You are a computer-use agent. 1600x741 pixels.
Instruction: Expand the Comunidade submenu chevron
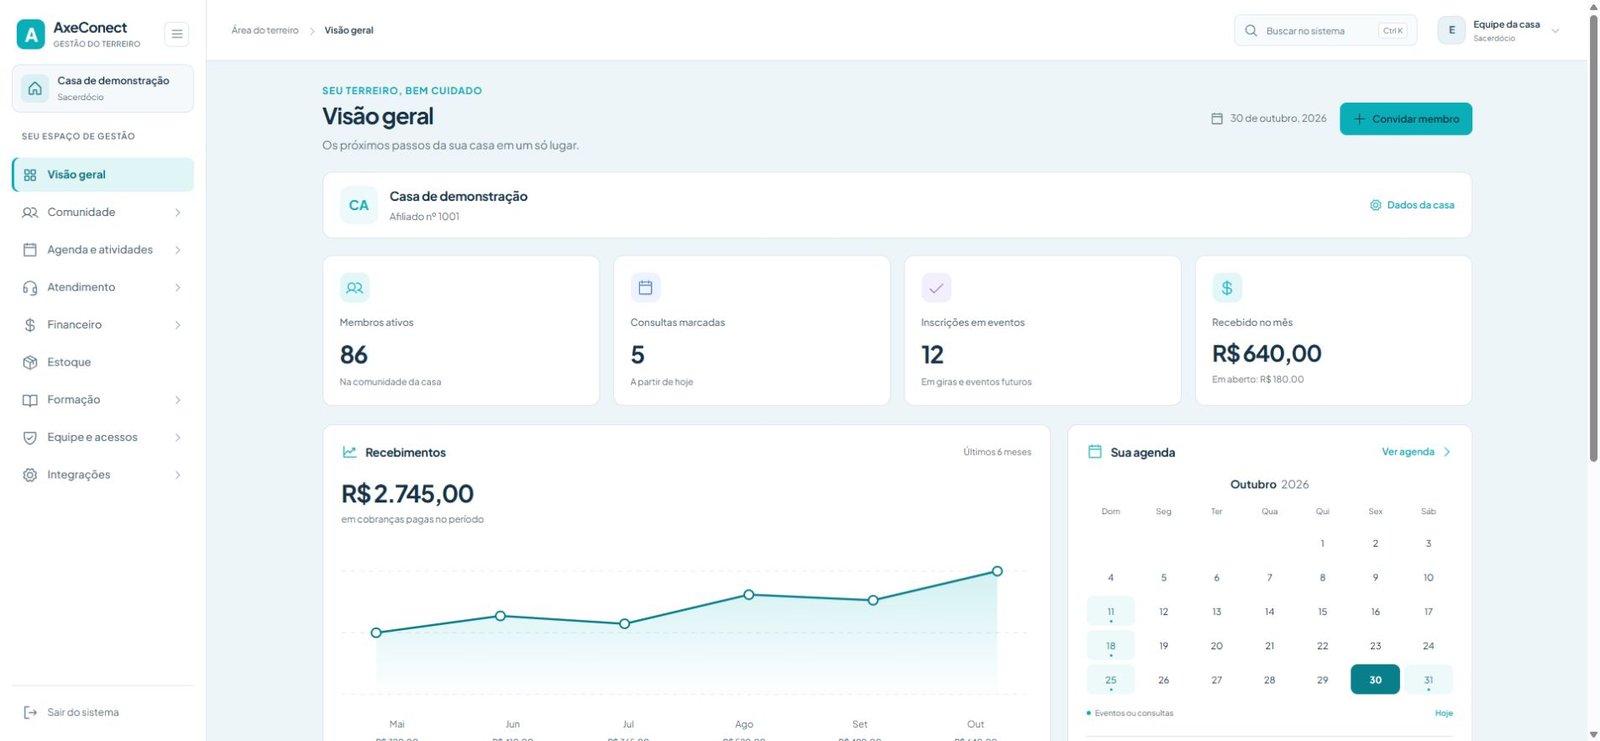(x=178, y=212)
